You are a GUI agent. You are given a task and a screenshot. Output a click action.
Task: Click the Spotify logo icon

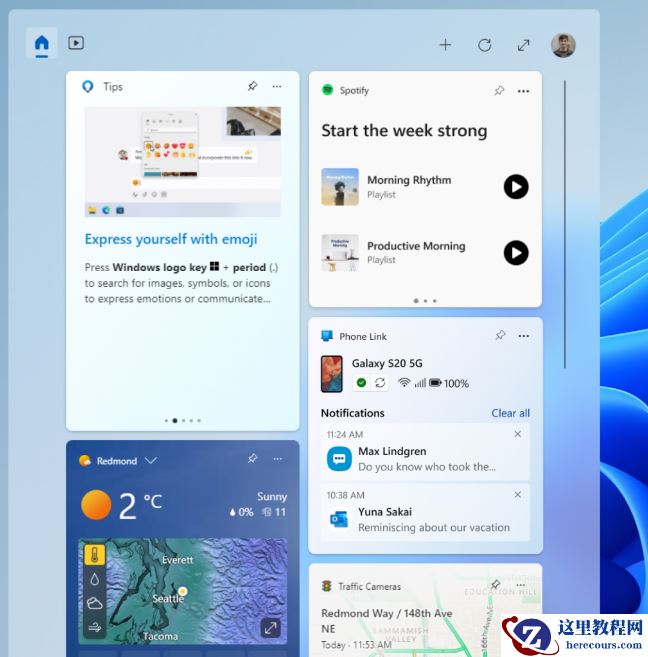[328, 90]
